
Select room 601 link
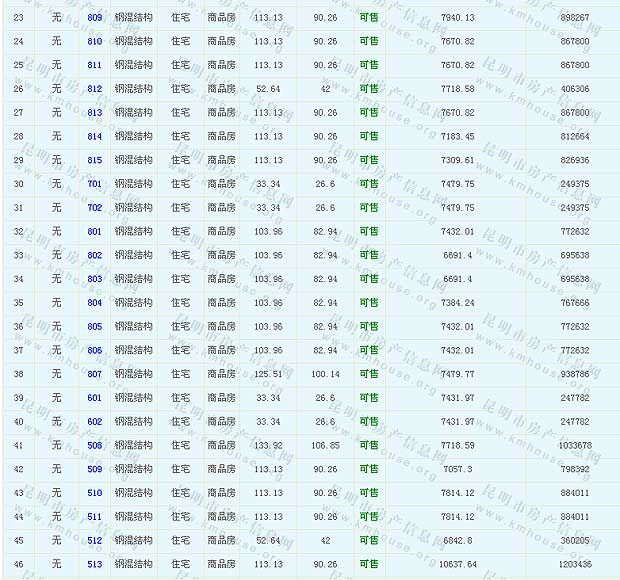click(x=95, y=398)
